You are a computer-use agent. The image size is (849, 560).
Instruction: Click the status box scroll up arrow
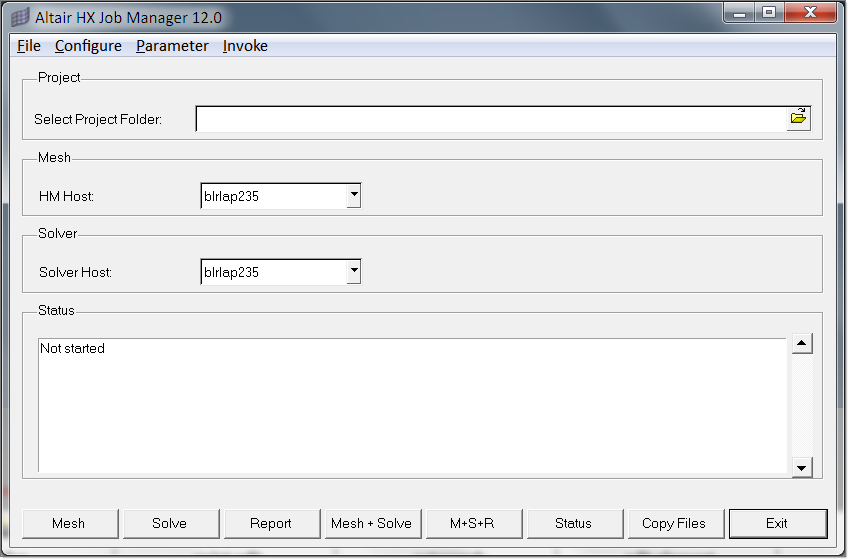802,343
